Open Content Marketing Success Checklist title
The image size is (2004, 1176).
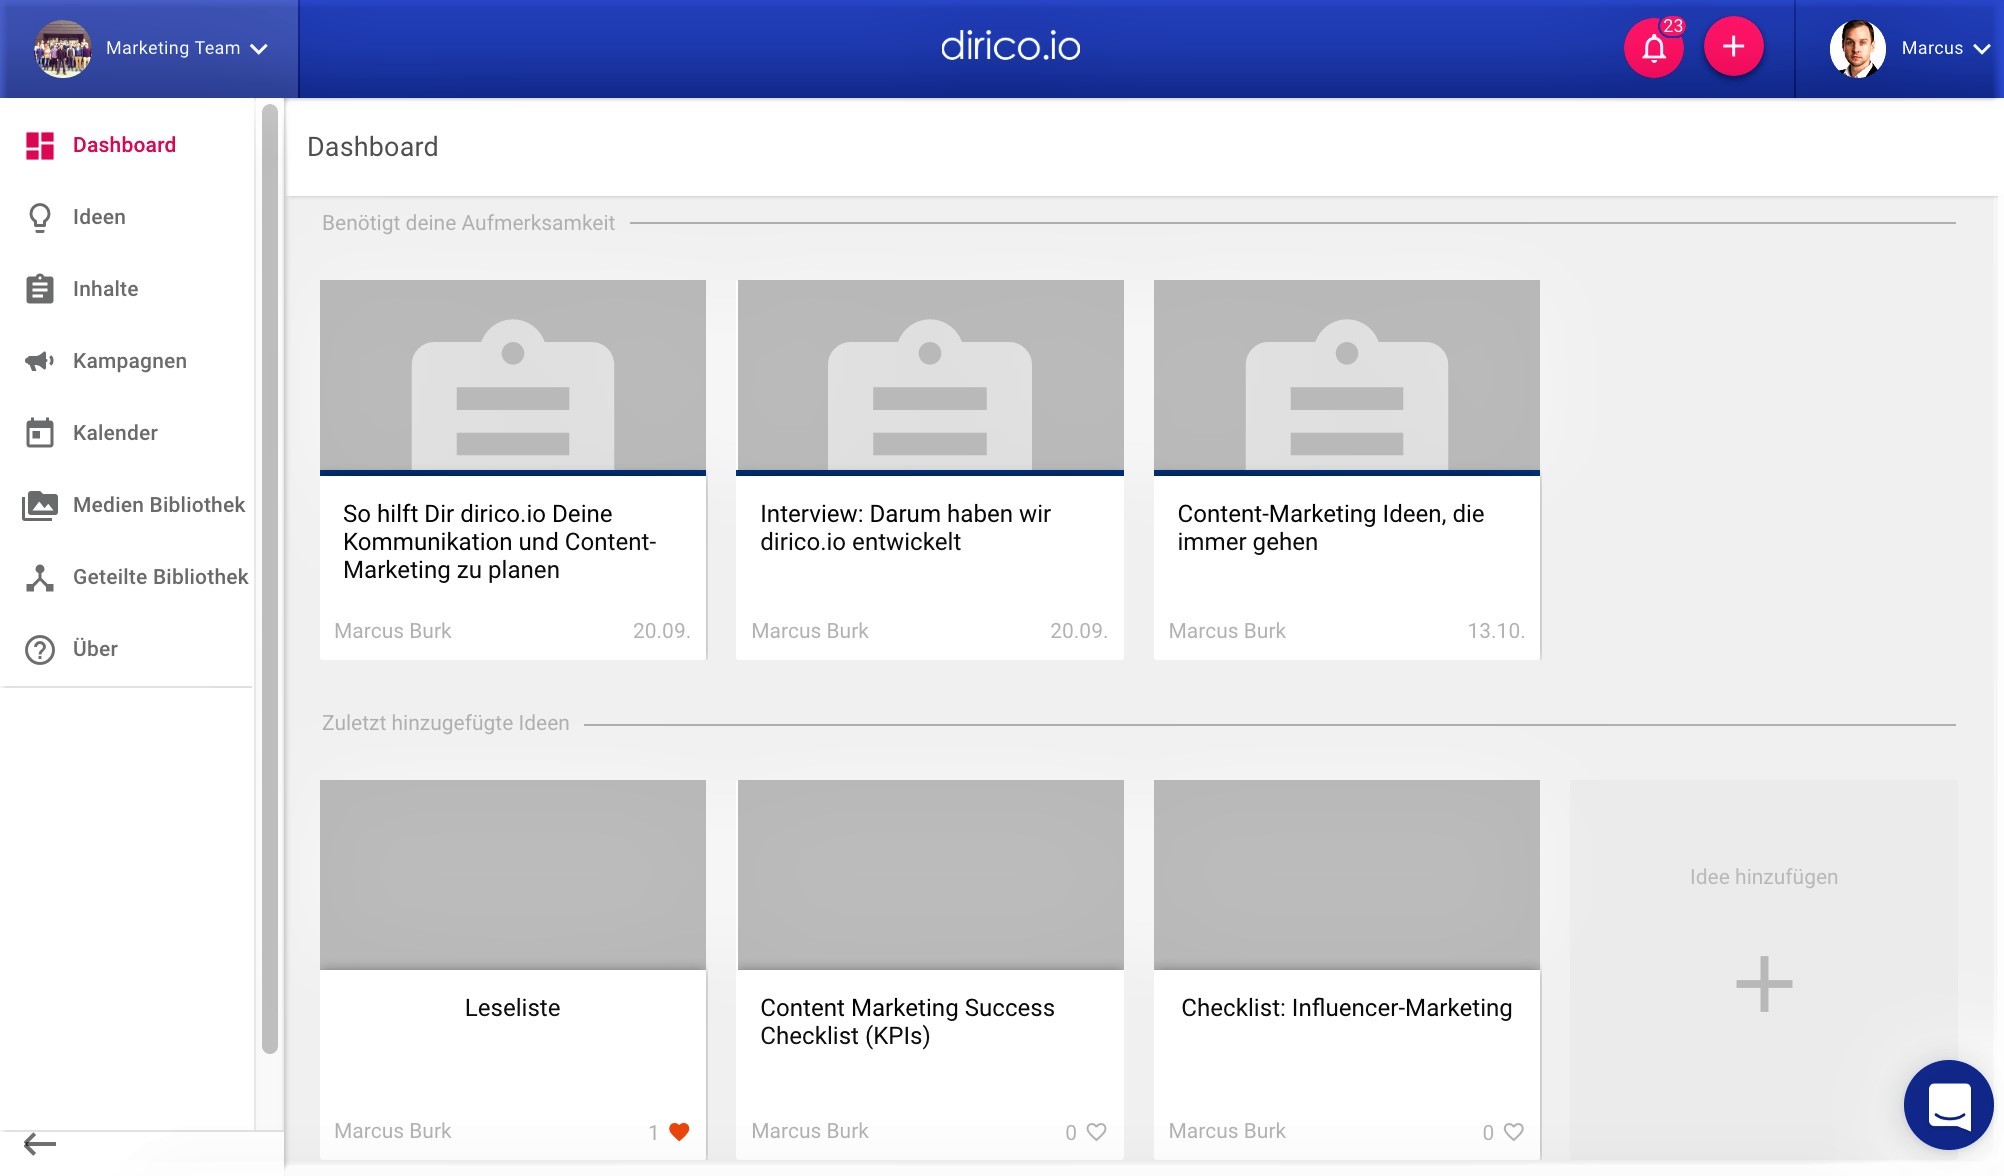click(907, 1022)
